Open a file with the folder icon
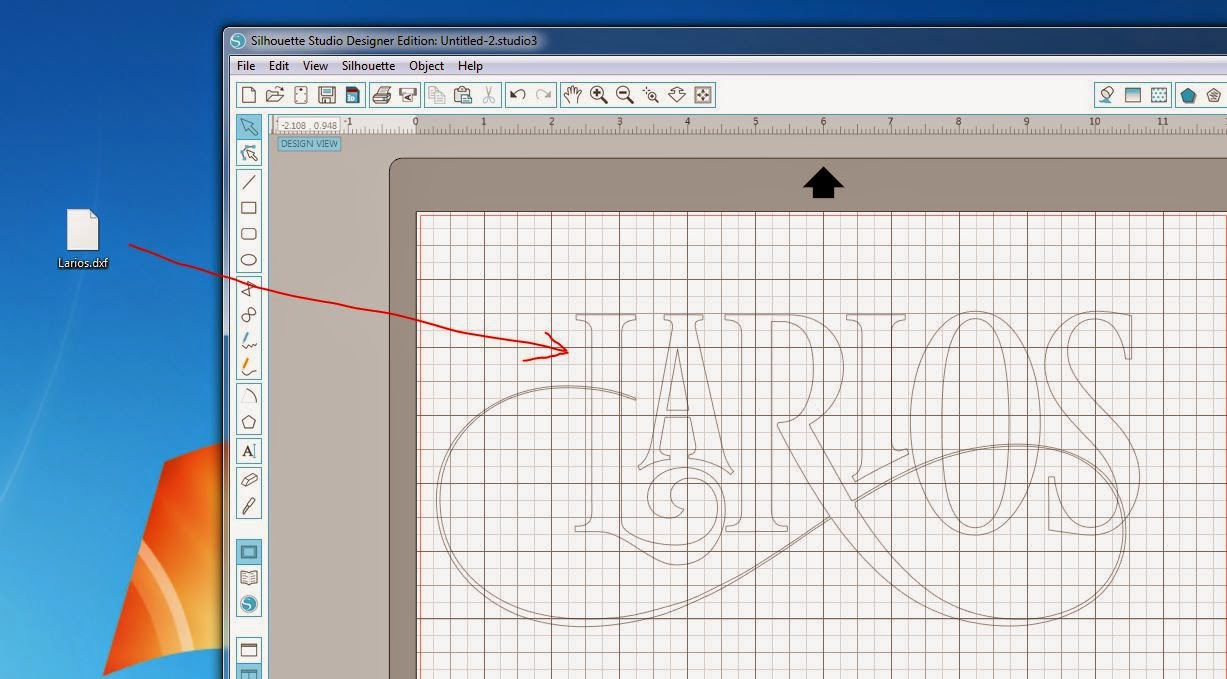Viewport: 1227px width, 679px height. click(275, 95)
